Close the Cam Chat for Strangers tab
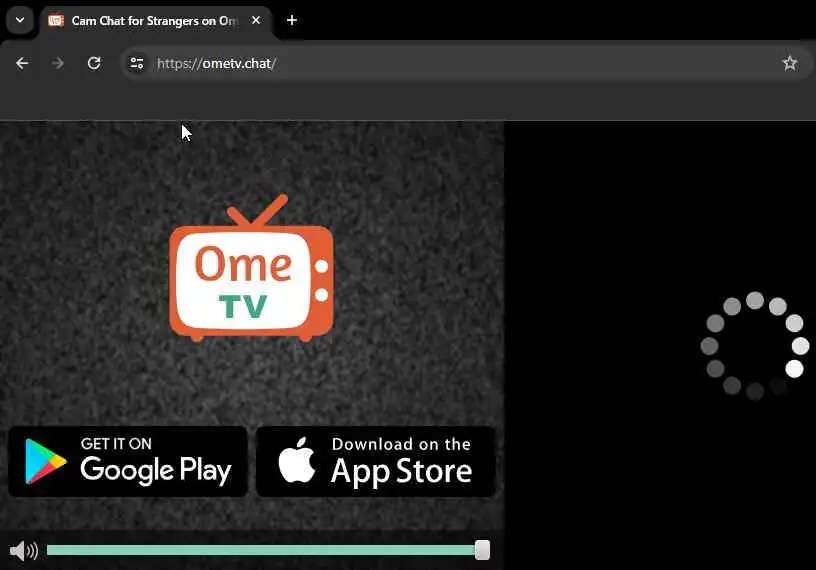 pos(256,20)
